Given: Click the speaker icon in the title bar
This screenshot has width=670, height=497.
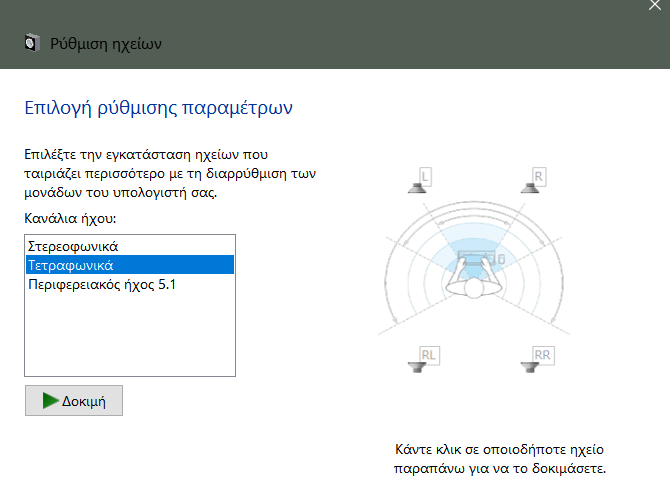Looking at the screenshot, I should 32,43.
